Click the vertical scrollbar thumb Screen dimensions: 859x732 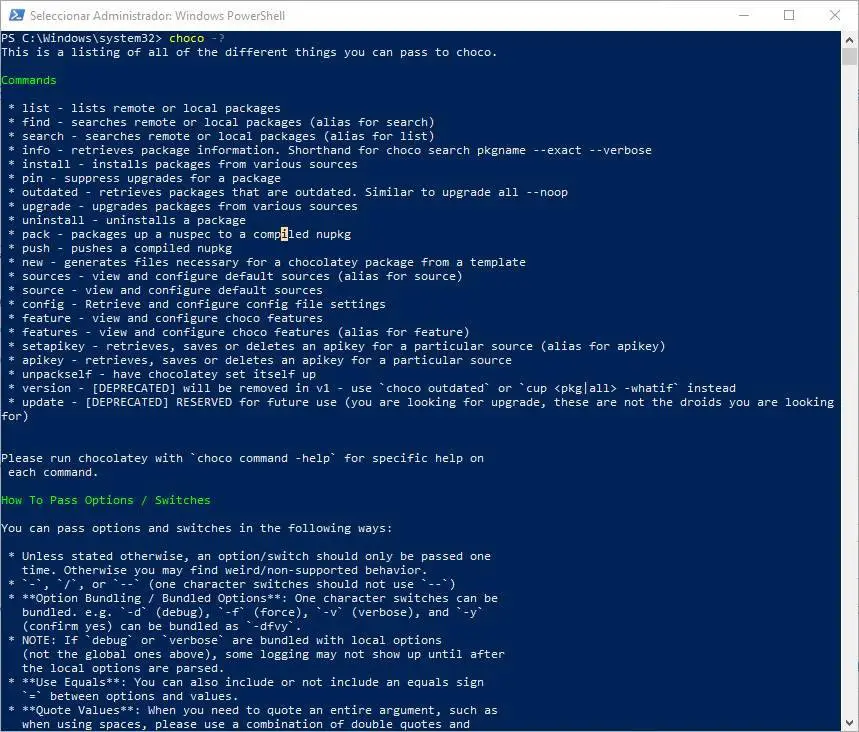(x=849, y=56)
